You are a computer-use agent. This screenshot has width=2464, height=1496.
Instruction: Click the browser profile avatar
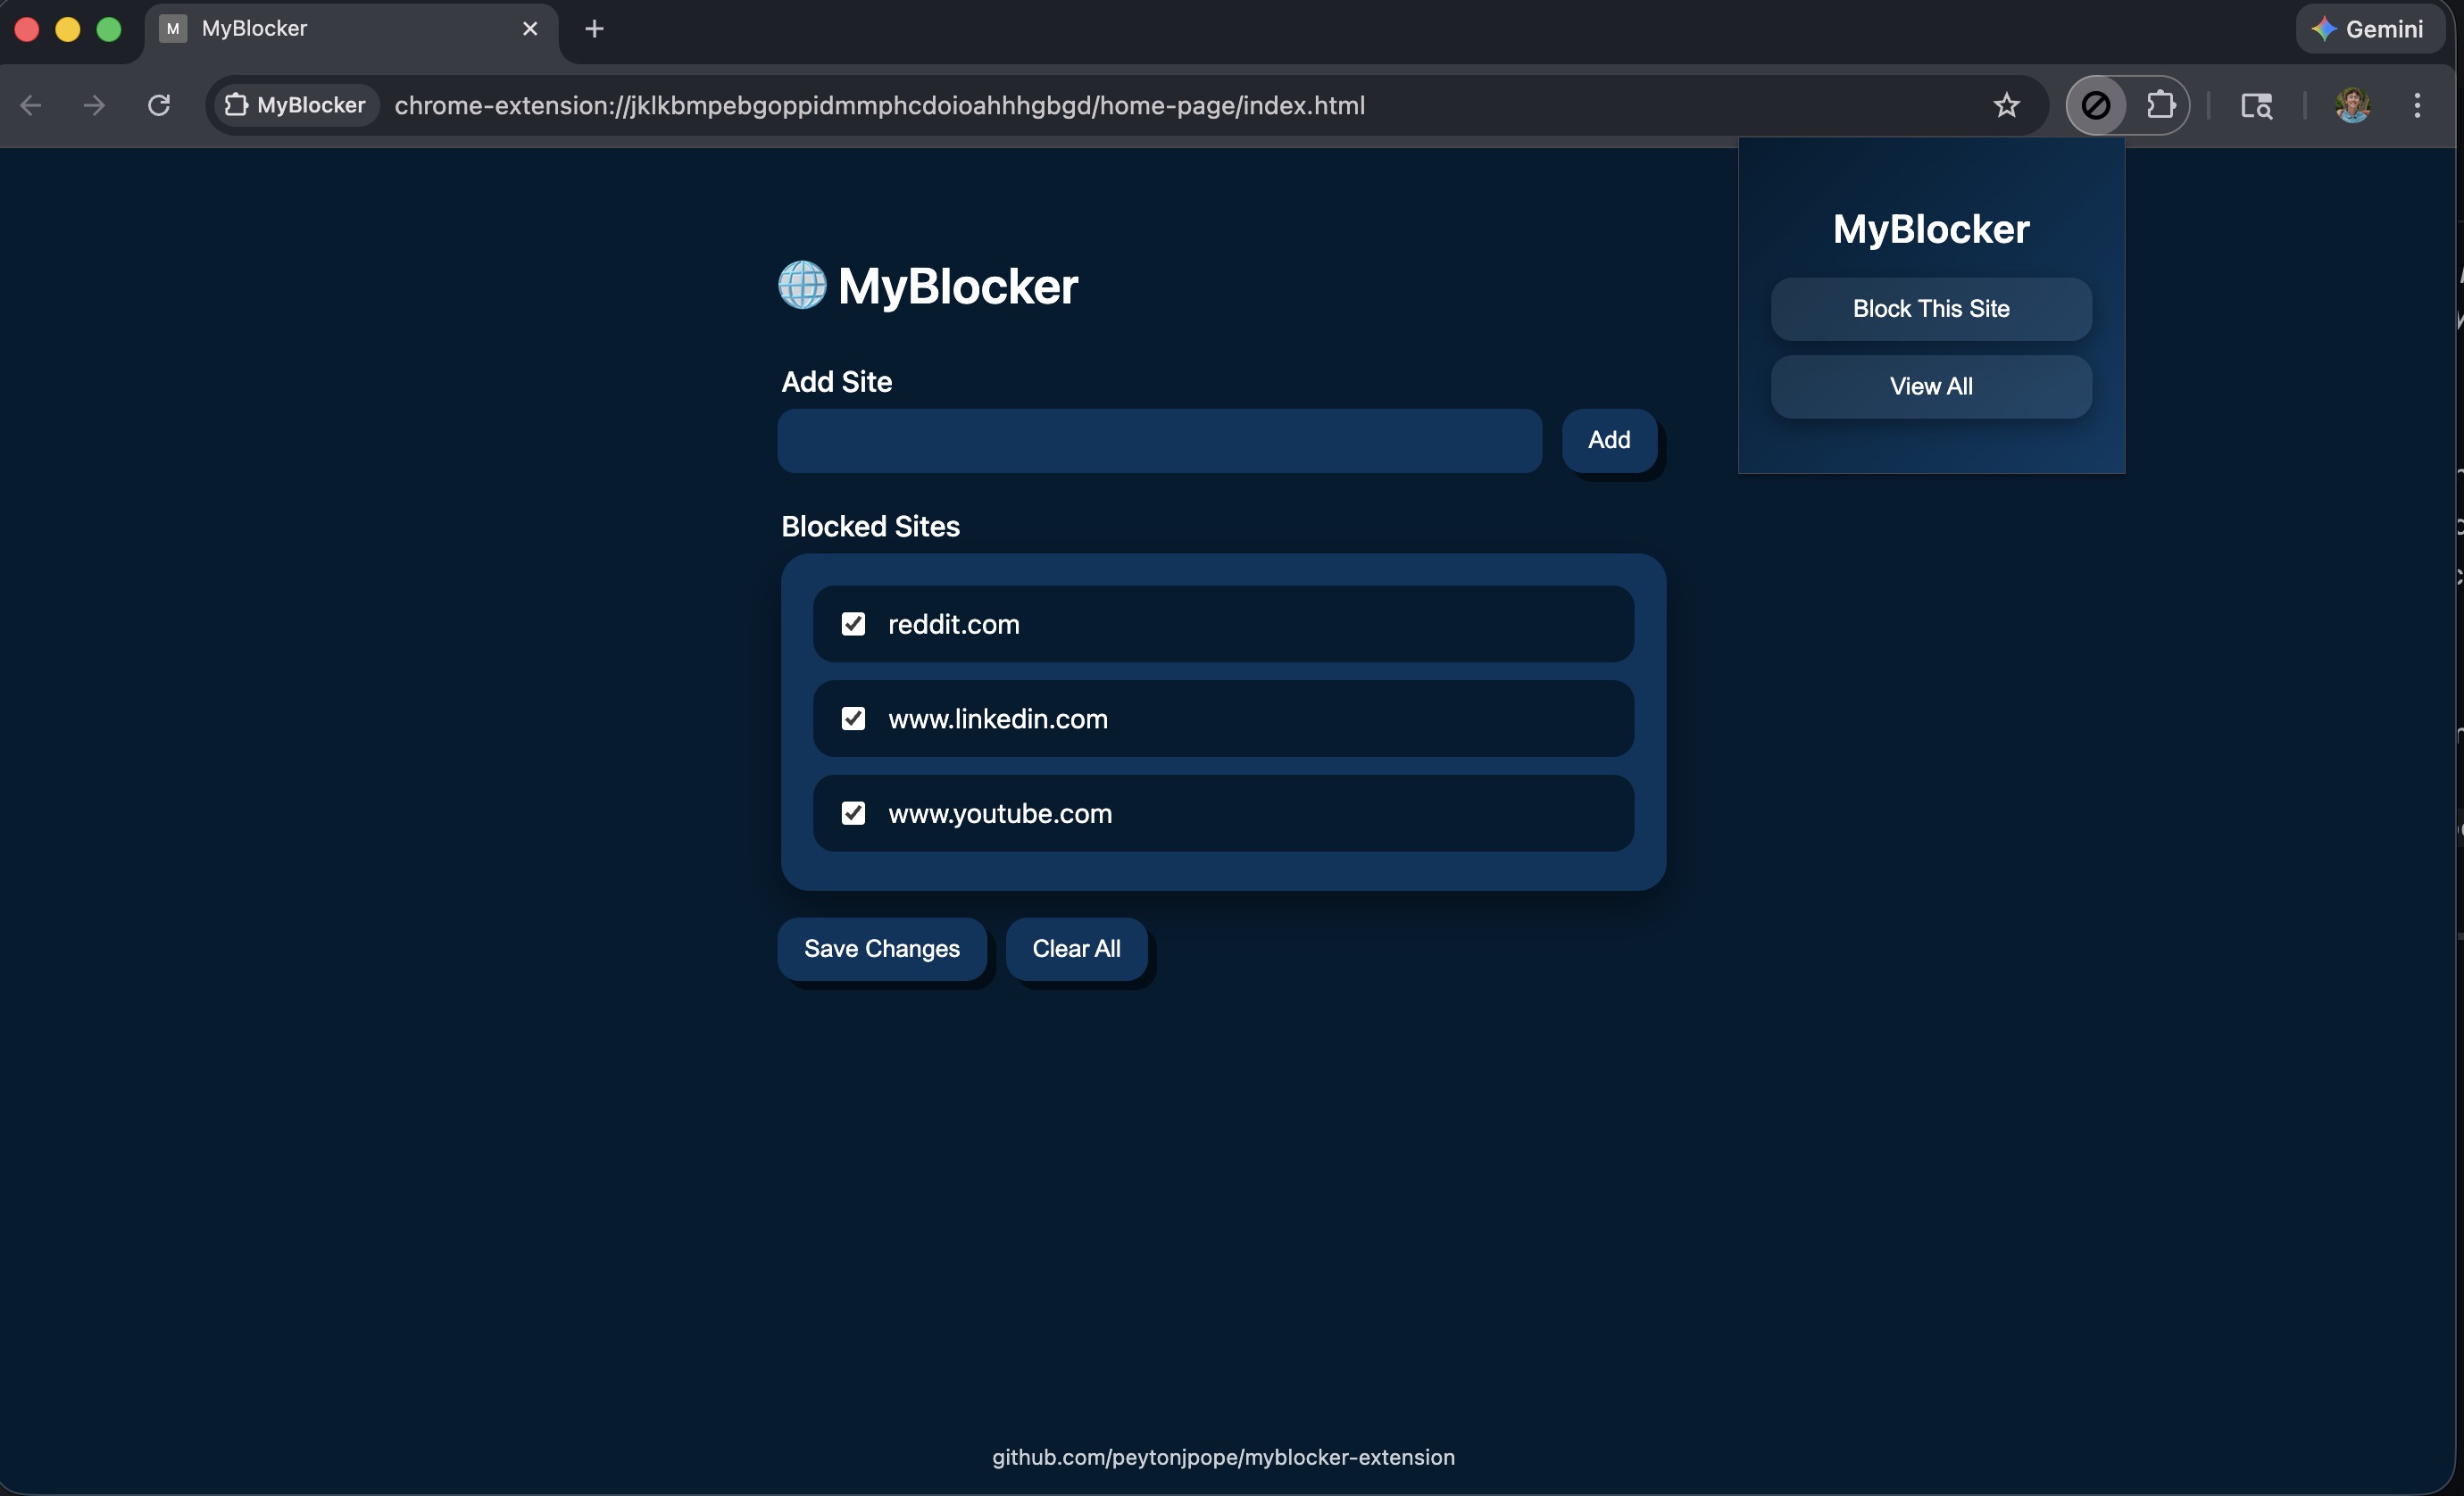[x=2353, y=105]
